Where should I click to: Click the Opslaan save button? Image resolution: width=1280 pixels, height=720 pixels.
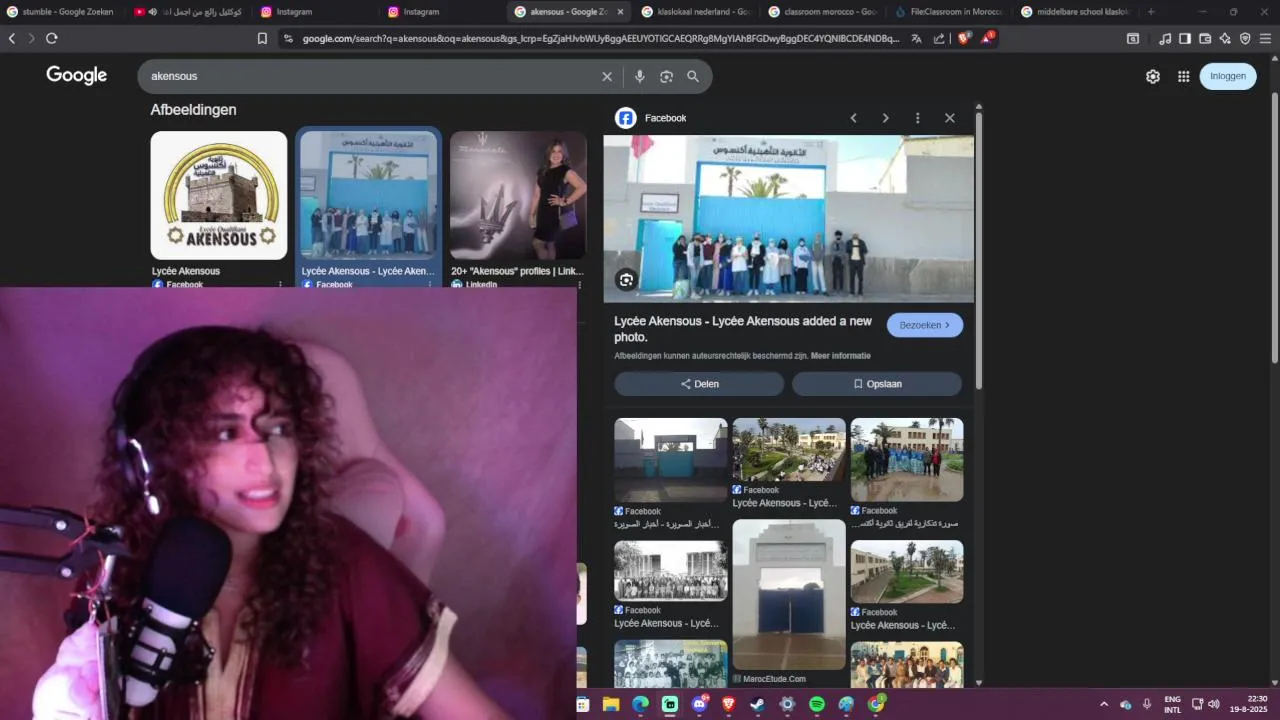[877, 384]
